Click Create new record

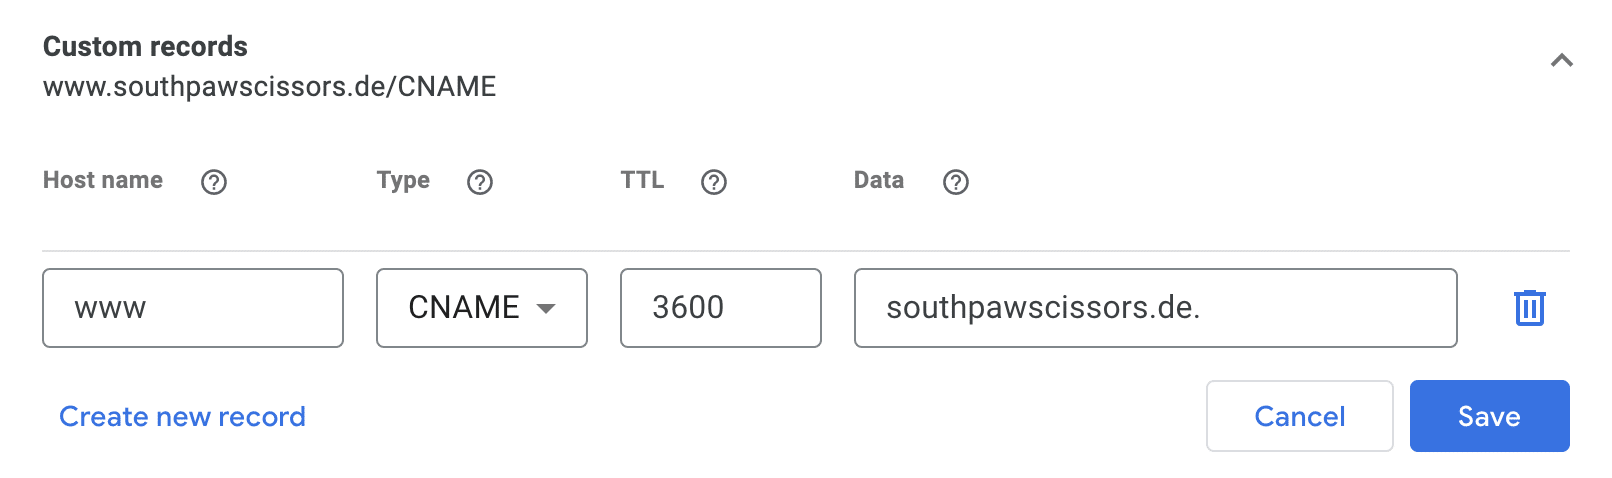pyautogui.click(x=182, y=416)
